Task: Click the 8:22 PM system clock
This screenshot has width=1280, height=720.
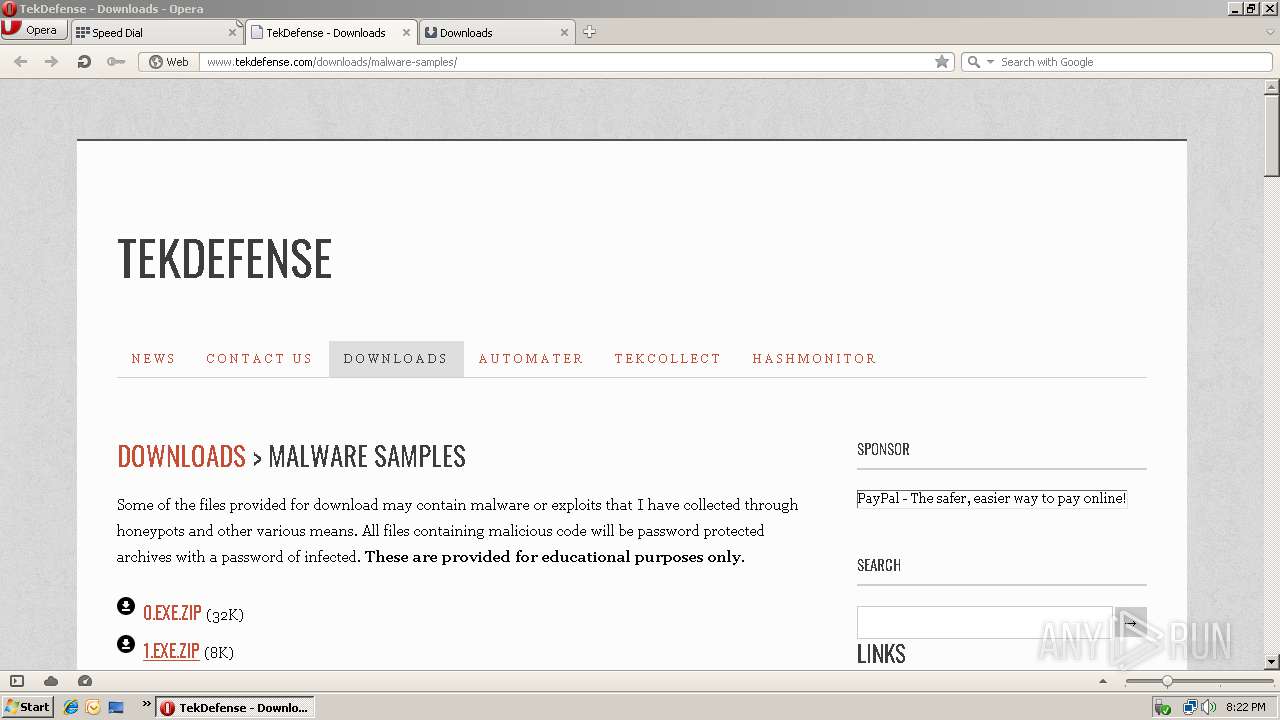Action: coord(1246,707)
